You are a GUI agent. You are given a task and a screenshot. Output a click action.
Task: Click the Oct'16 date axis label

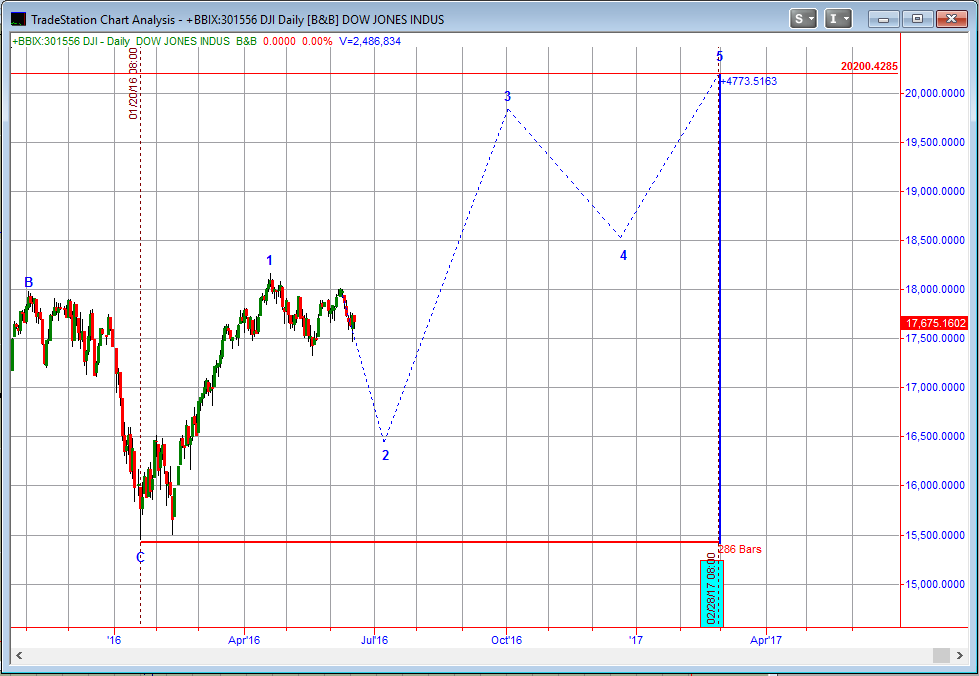(506, 640)
